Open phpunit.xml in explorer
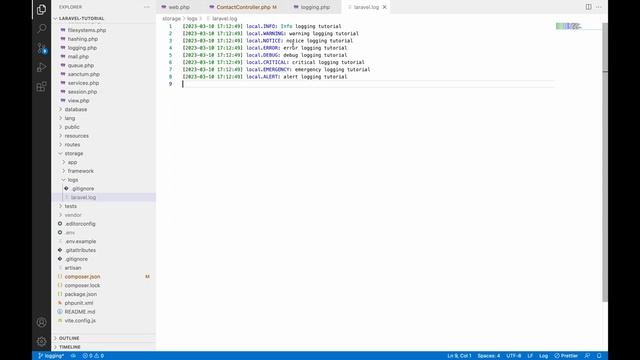The image size is (640, 360). point(79,303)
